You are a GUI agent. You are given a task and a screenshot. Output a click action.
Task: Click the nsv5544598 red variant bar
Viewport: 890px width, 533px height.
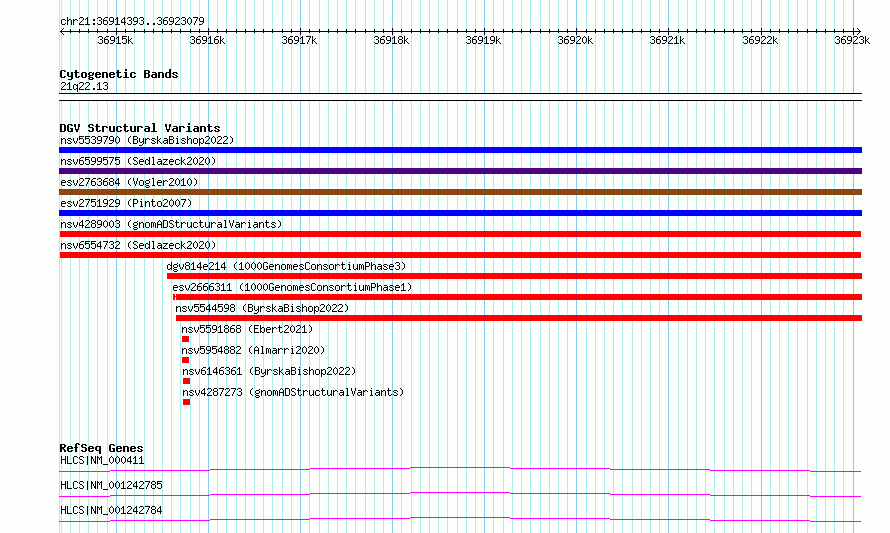click(x=519, y=318)
